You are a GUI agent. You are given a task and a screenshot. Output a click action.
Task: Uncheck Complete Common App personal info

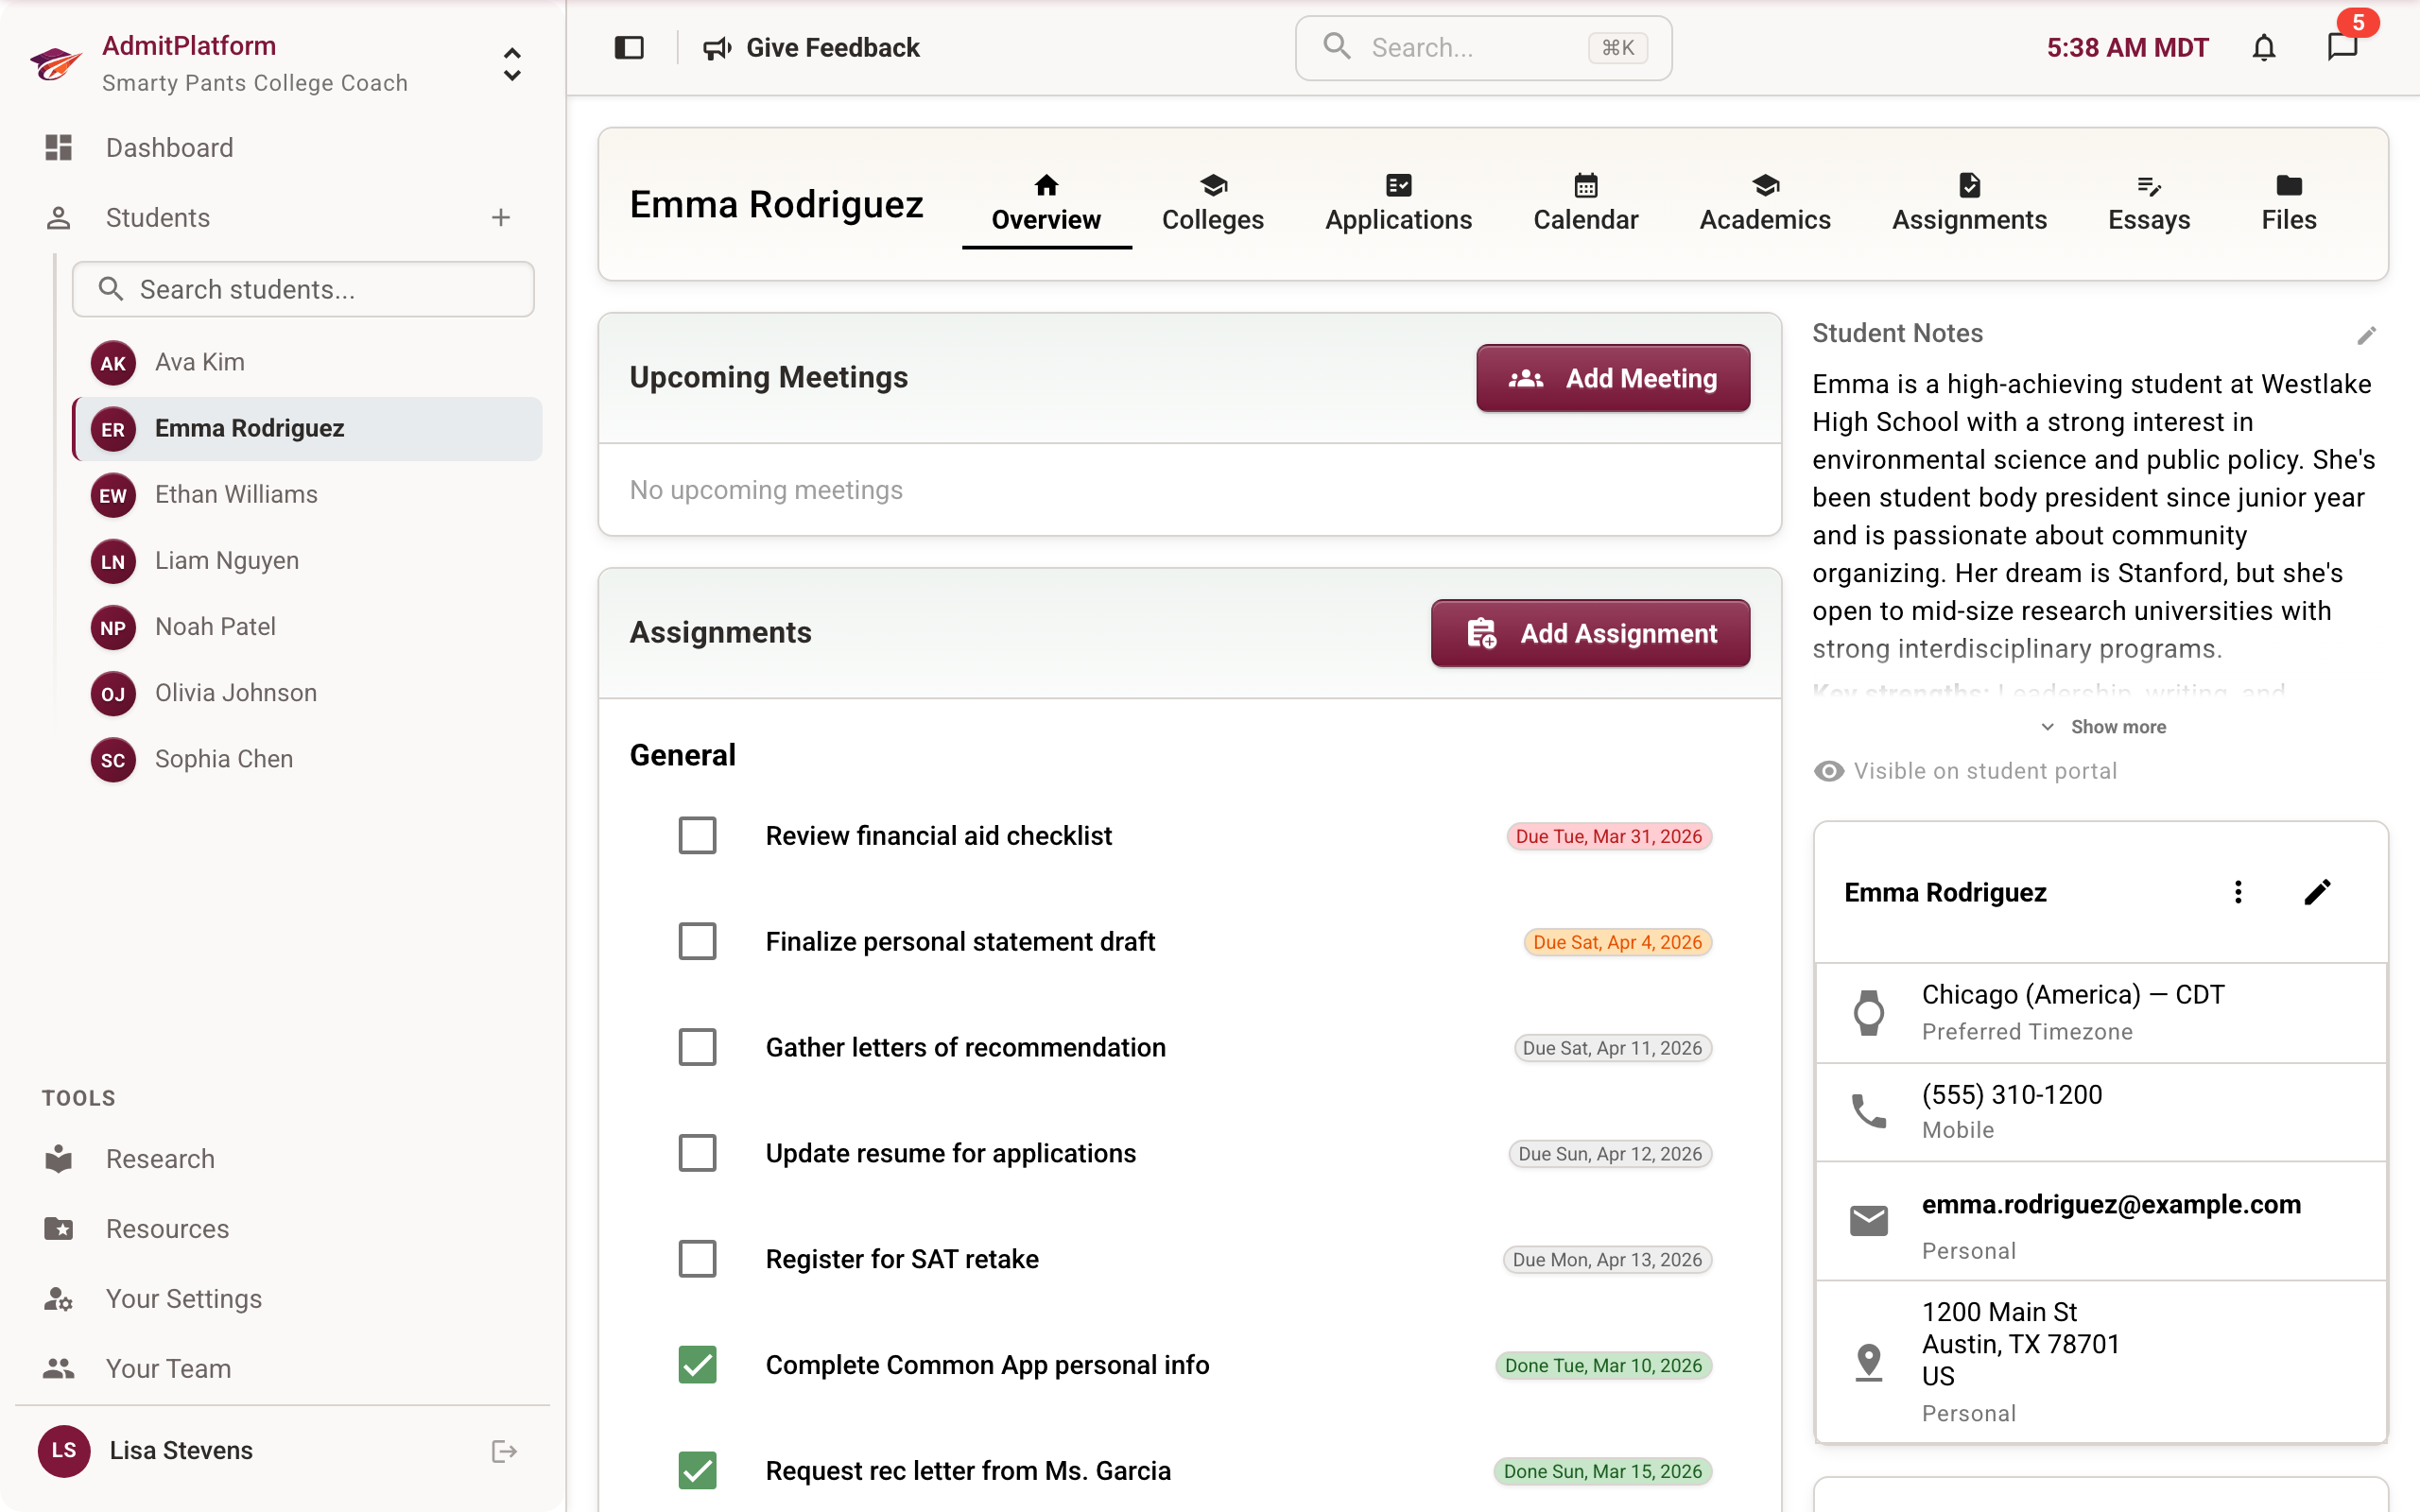698,1364
